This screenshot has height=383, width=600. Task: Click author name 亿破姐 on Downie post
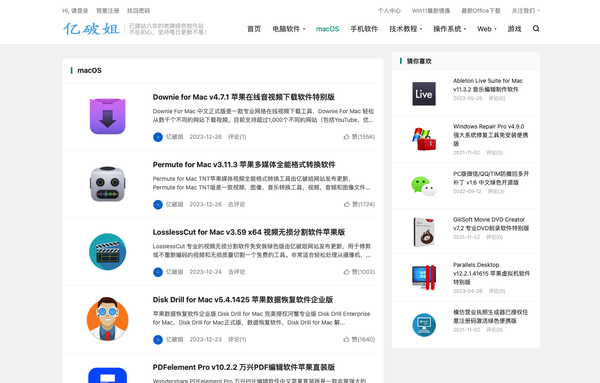174,137
